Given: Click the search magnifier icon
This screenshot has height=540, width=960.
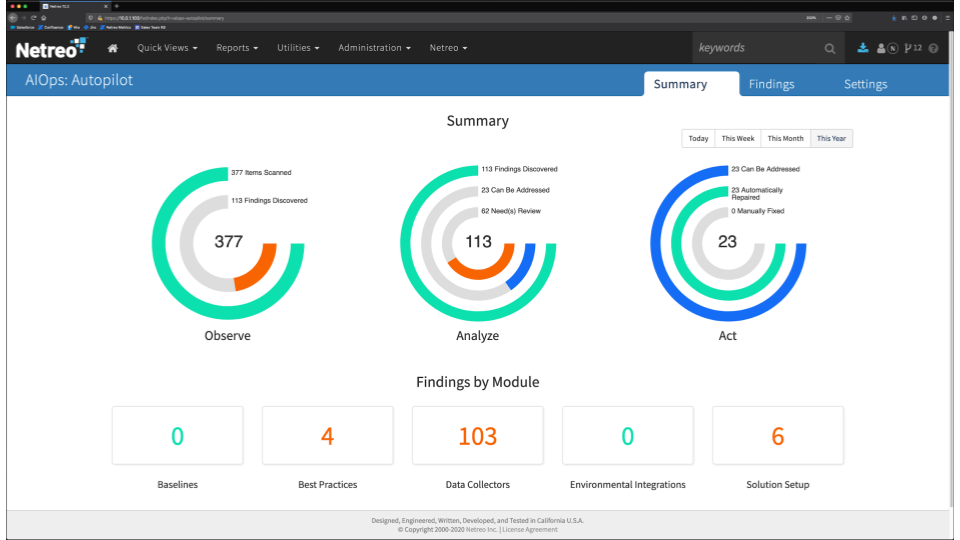Looking at the screenshot, I should tap(830, 48).
